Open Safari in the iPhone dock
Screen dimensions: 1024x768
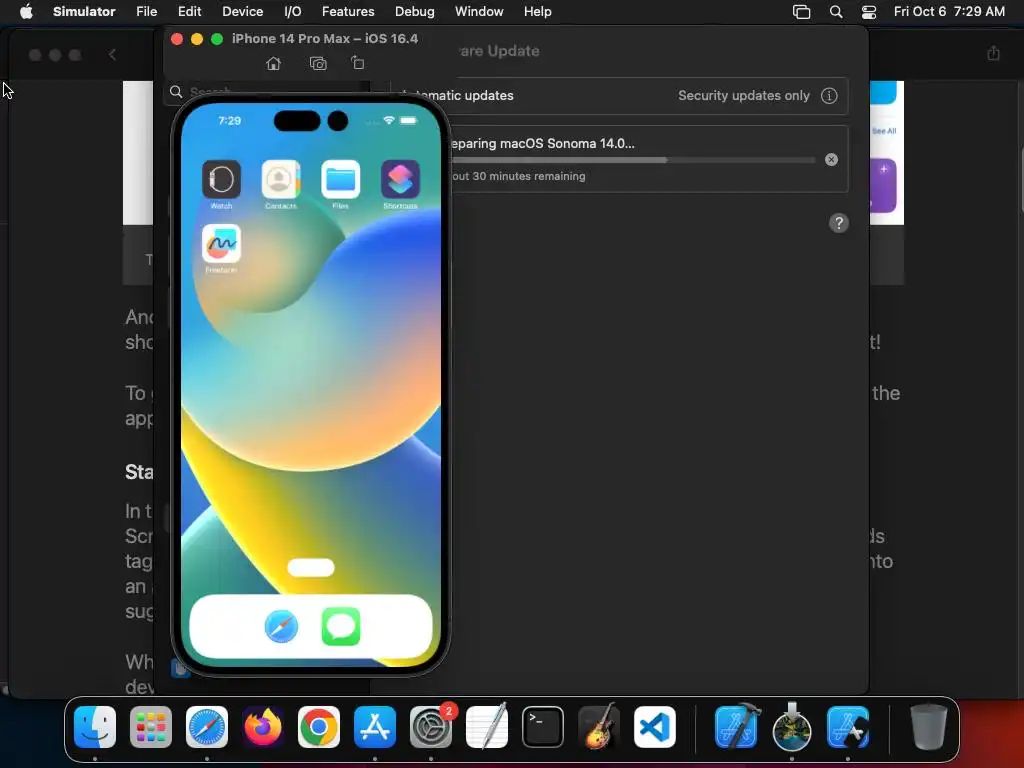tap(281, 626)
